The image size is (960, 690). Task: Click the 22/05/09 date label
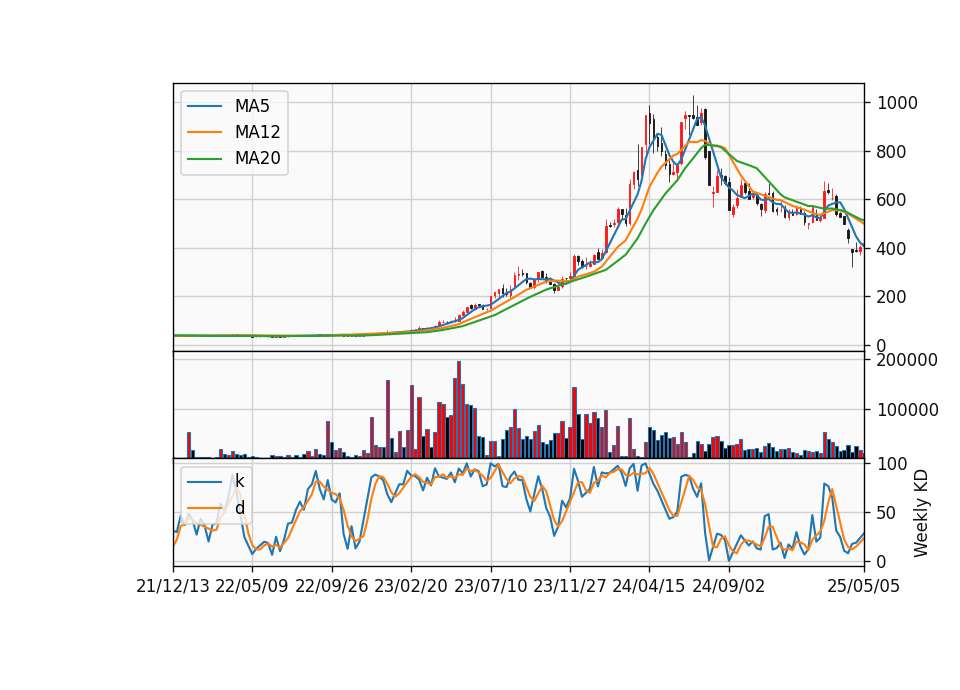pyautogui.click(x=252, y=586)
